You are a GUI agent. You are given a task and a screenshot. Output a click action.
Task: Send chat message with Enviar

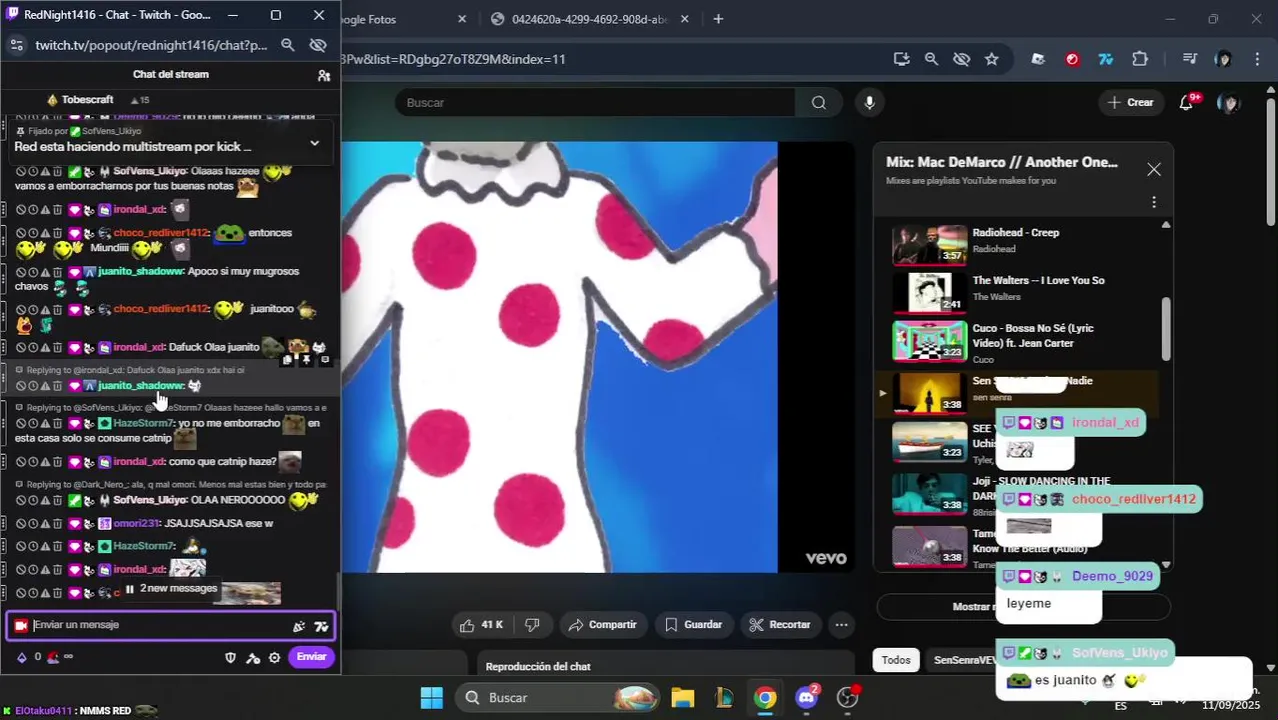tap(311, 657)
